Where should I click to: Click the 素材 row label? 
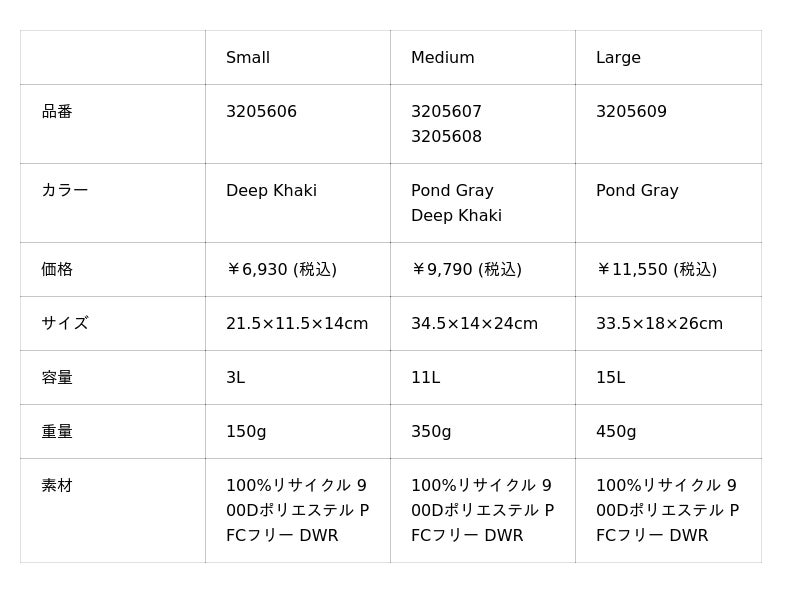pyautogui.click(x=57, y=485)
